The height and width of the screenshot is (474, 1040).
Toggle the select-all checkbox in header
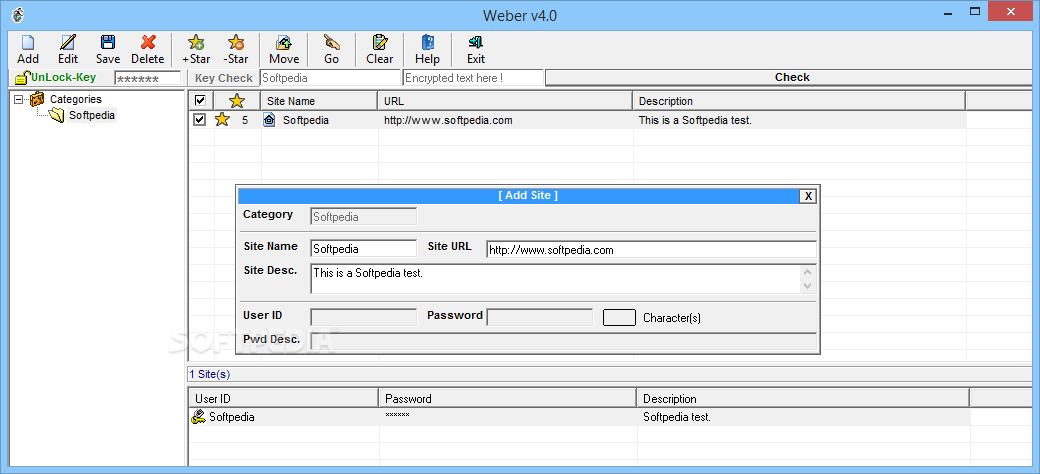click(200, 101)
